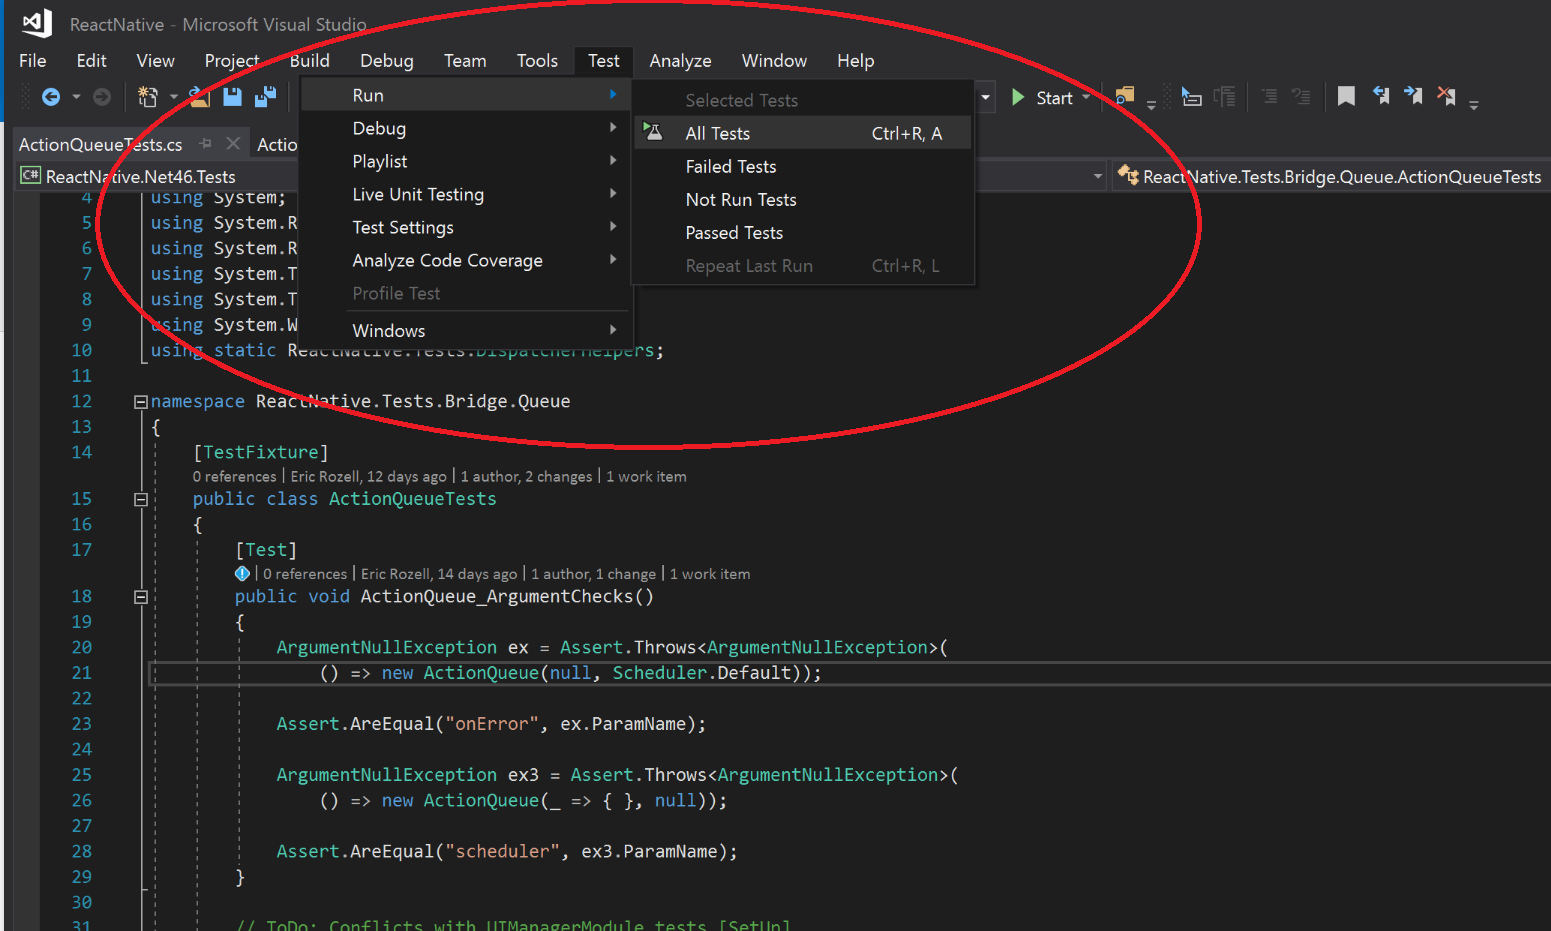This screenshot has width=1551, height=931.
Task: Open the Tools menu
Action: click(x=537, y=61)
